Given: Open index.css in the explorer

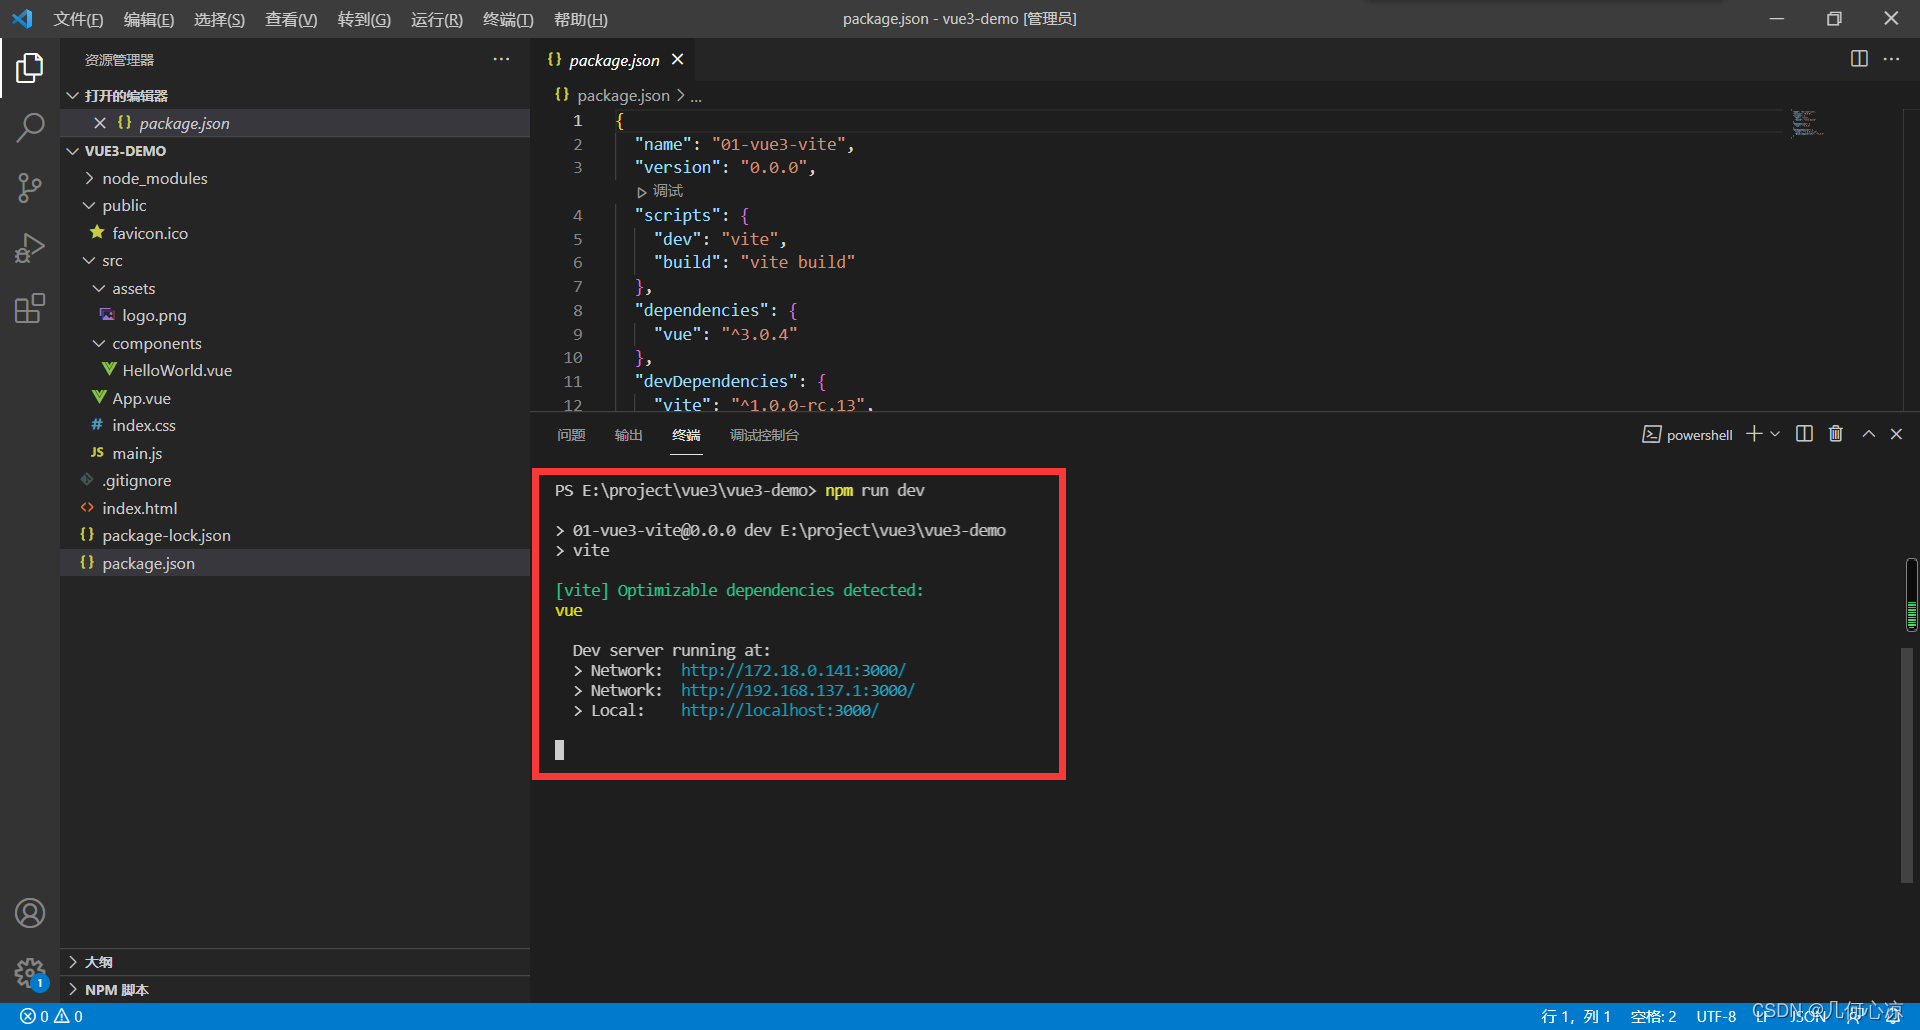Looking at the screenshot, I should point(295,425).
